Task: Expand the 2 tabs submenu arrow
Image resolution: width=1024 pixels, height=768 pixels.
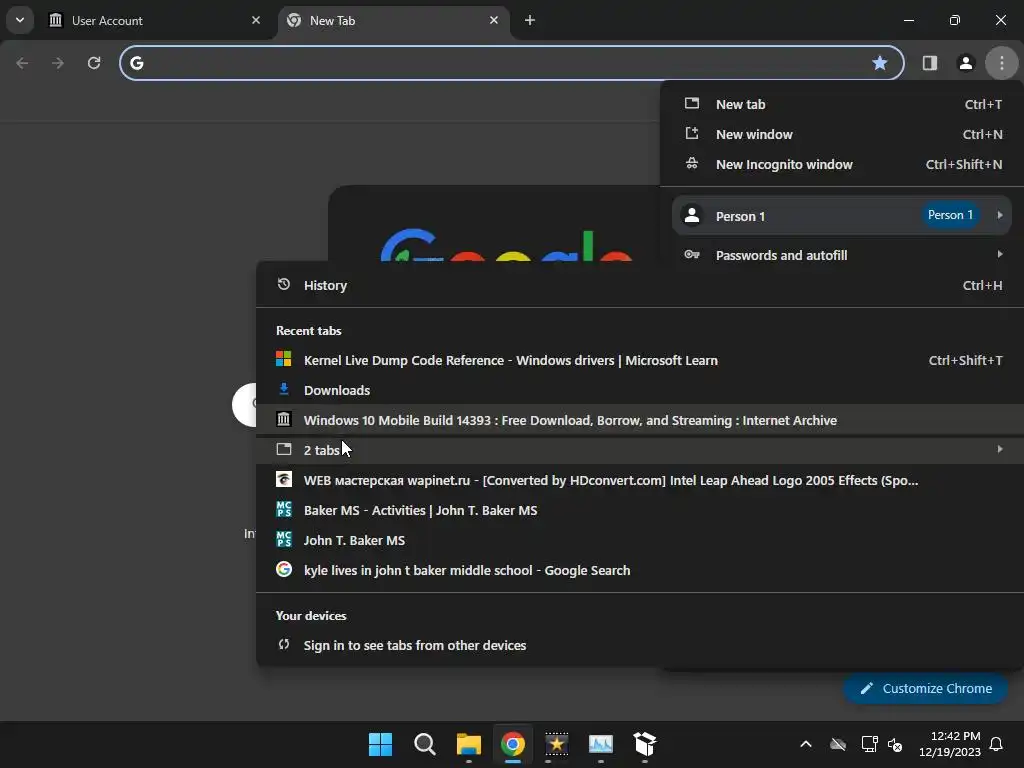Action: (x=1000, y=449)
